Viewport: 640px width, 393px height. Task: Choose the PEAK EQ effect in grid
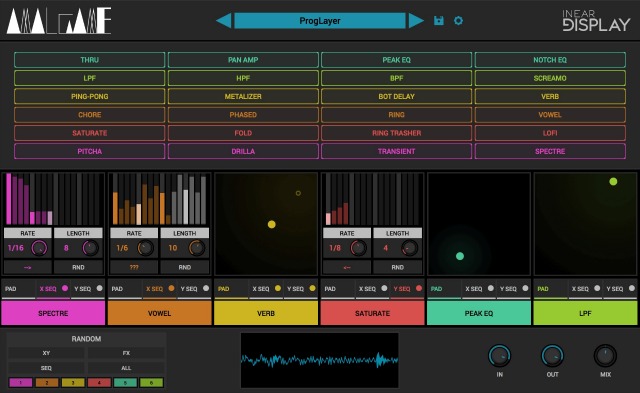coord(396,60)
